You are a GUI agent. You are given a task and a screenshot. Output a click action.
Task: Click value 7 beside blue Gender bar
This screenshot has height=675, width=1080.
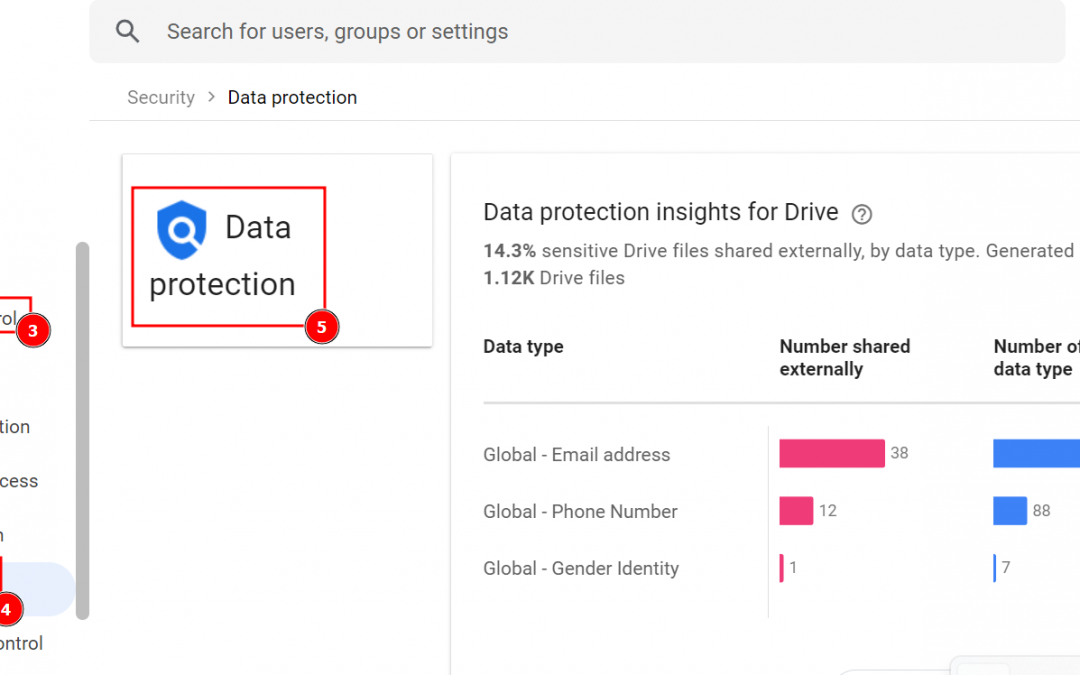click(x=1006, y=568)
